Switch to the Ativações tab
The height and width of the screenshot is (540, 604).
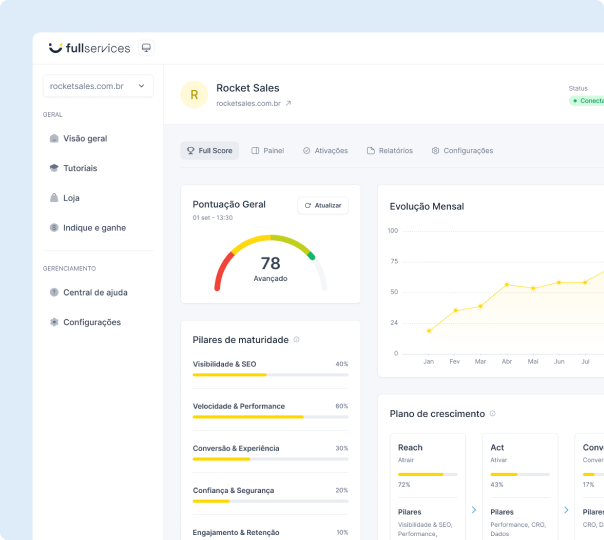tap(325, 151)
